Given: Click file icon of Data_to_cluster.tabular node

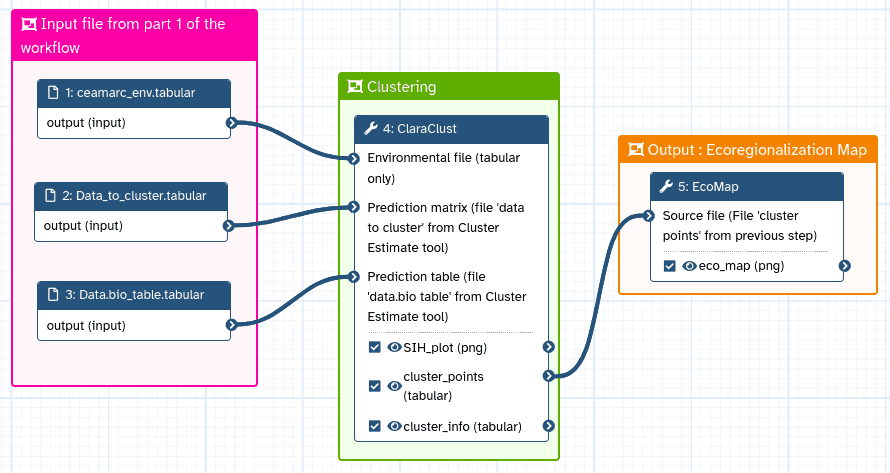Looking at the screenshot, I should pos(50,196).
